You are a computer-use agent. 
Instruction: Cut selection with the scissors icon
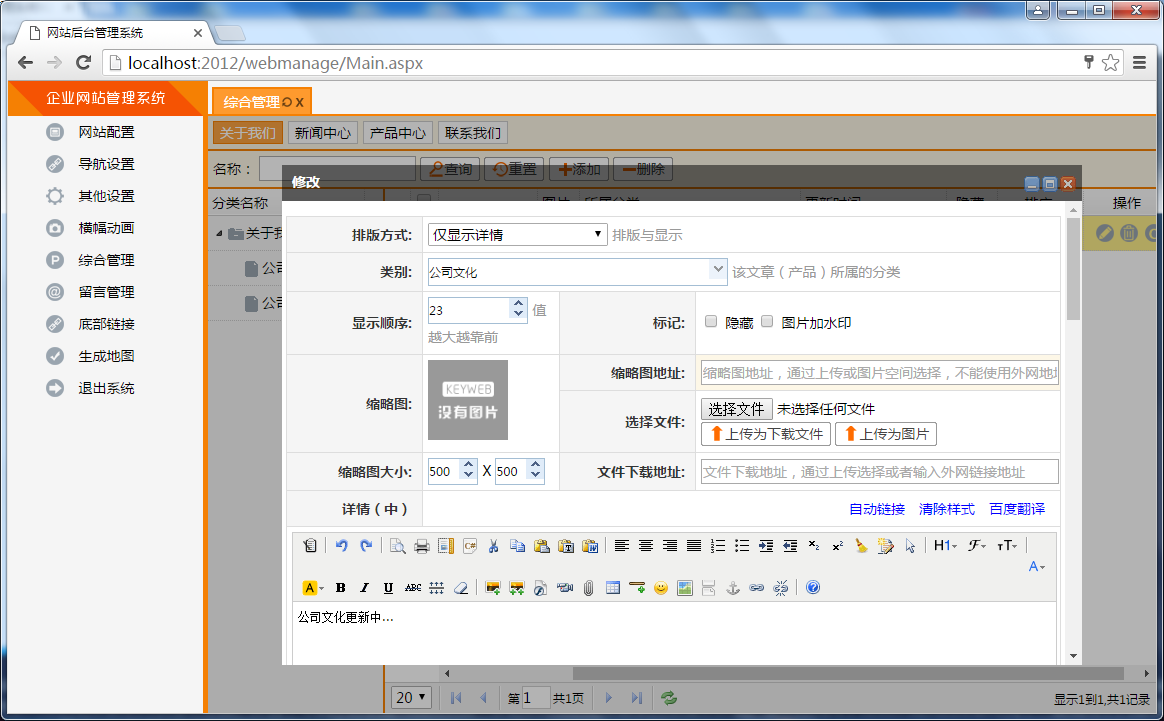(x=493, y=546)
